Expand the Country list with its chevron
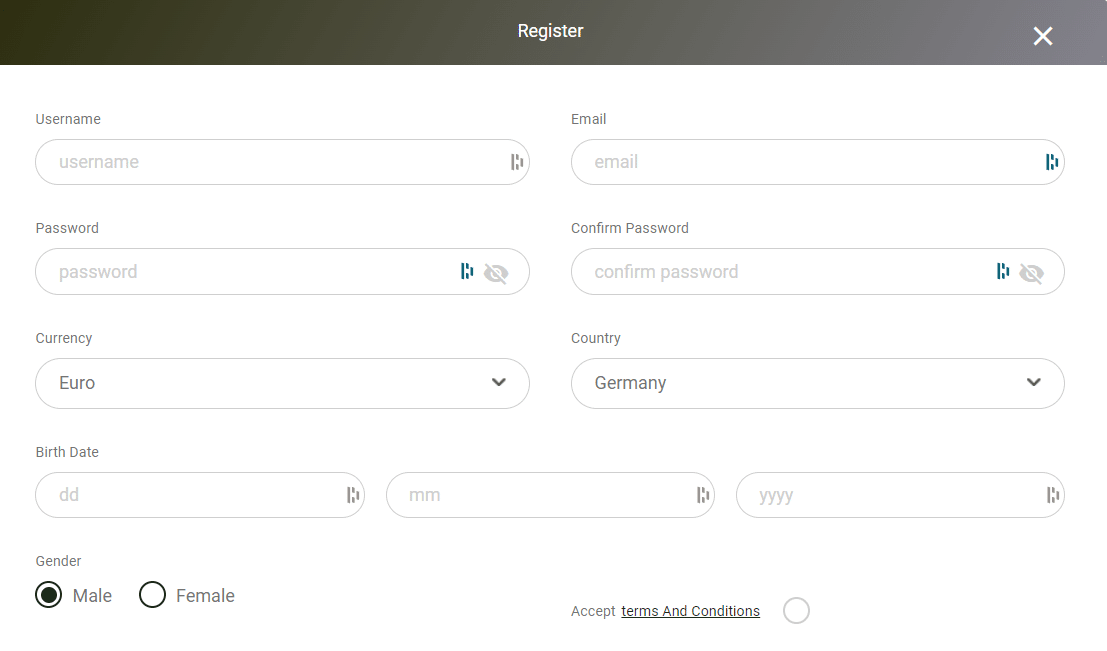 coord(1033,382)
